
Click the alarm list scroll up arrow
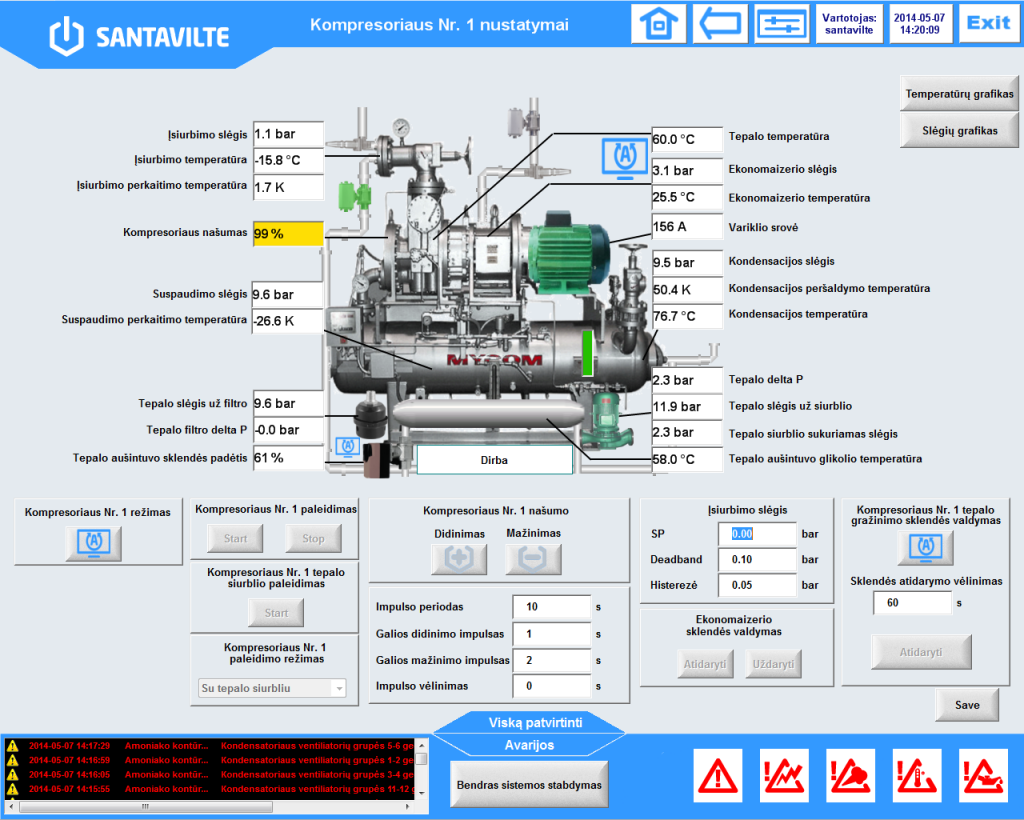point(422,745)
